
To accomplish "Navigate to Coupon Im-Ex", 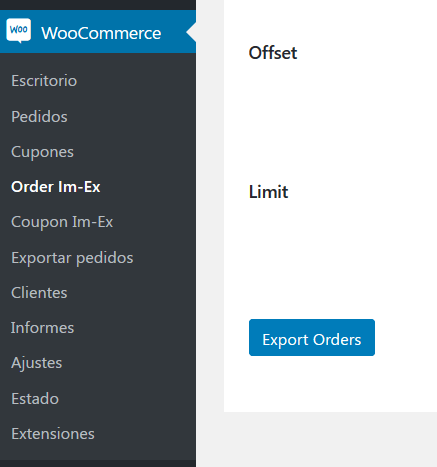I will click(x=62, y=222).
